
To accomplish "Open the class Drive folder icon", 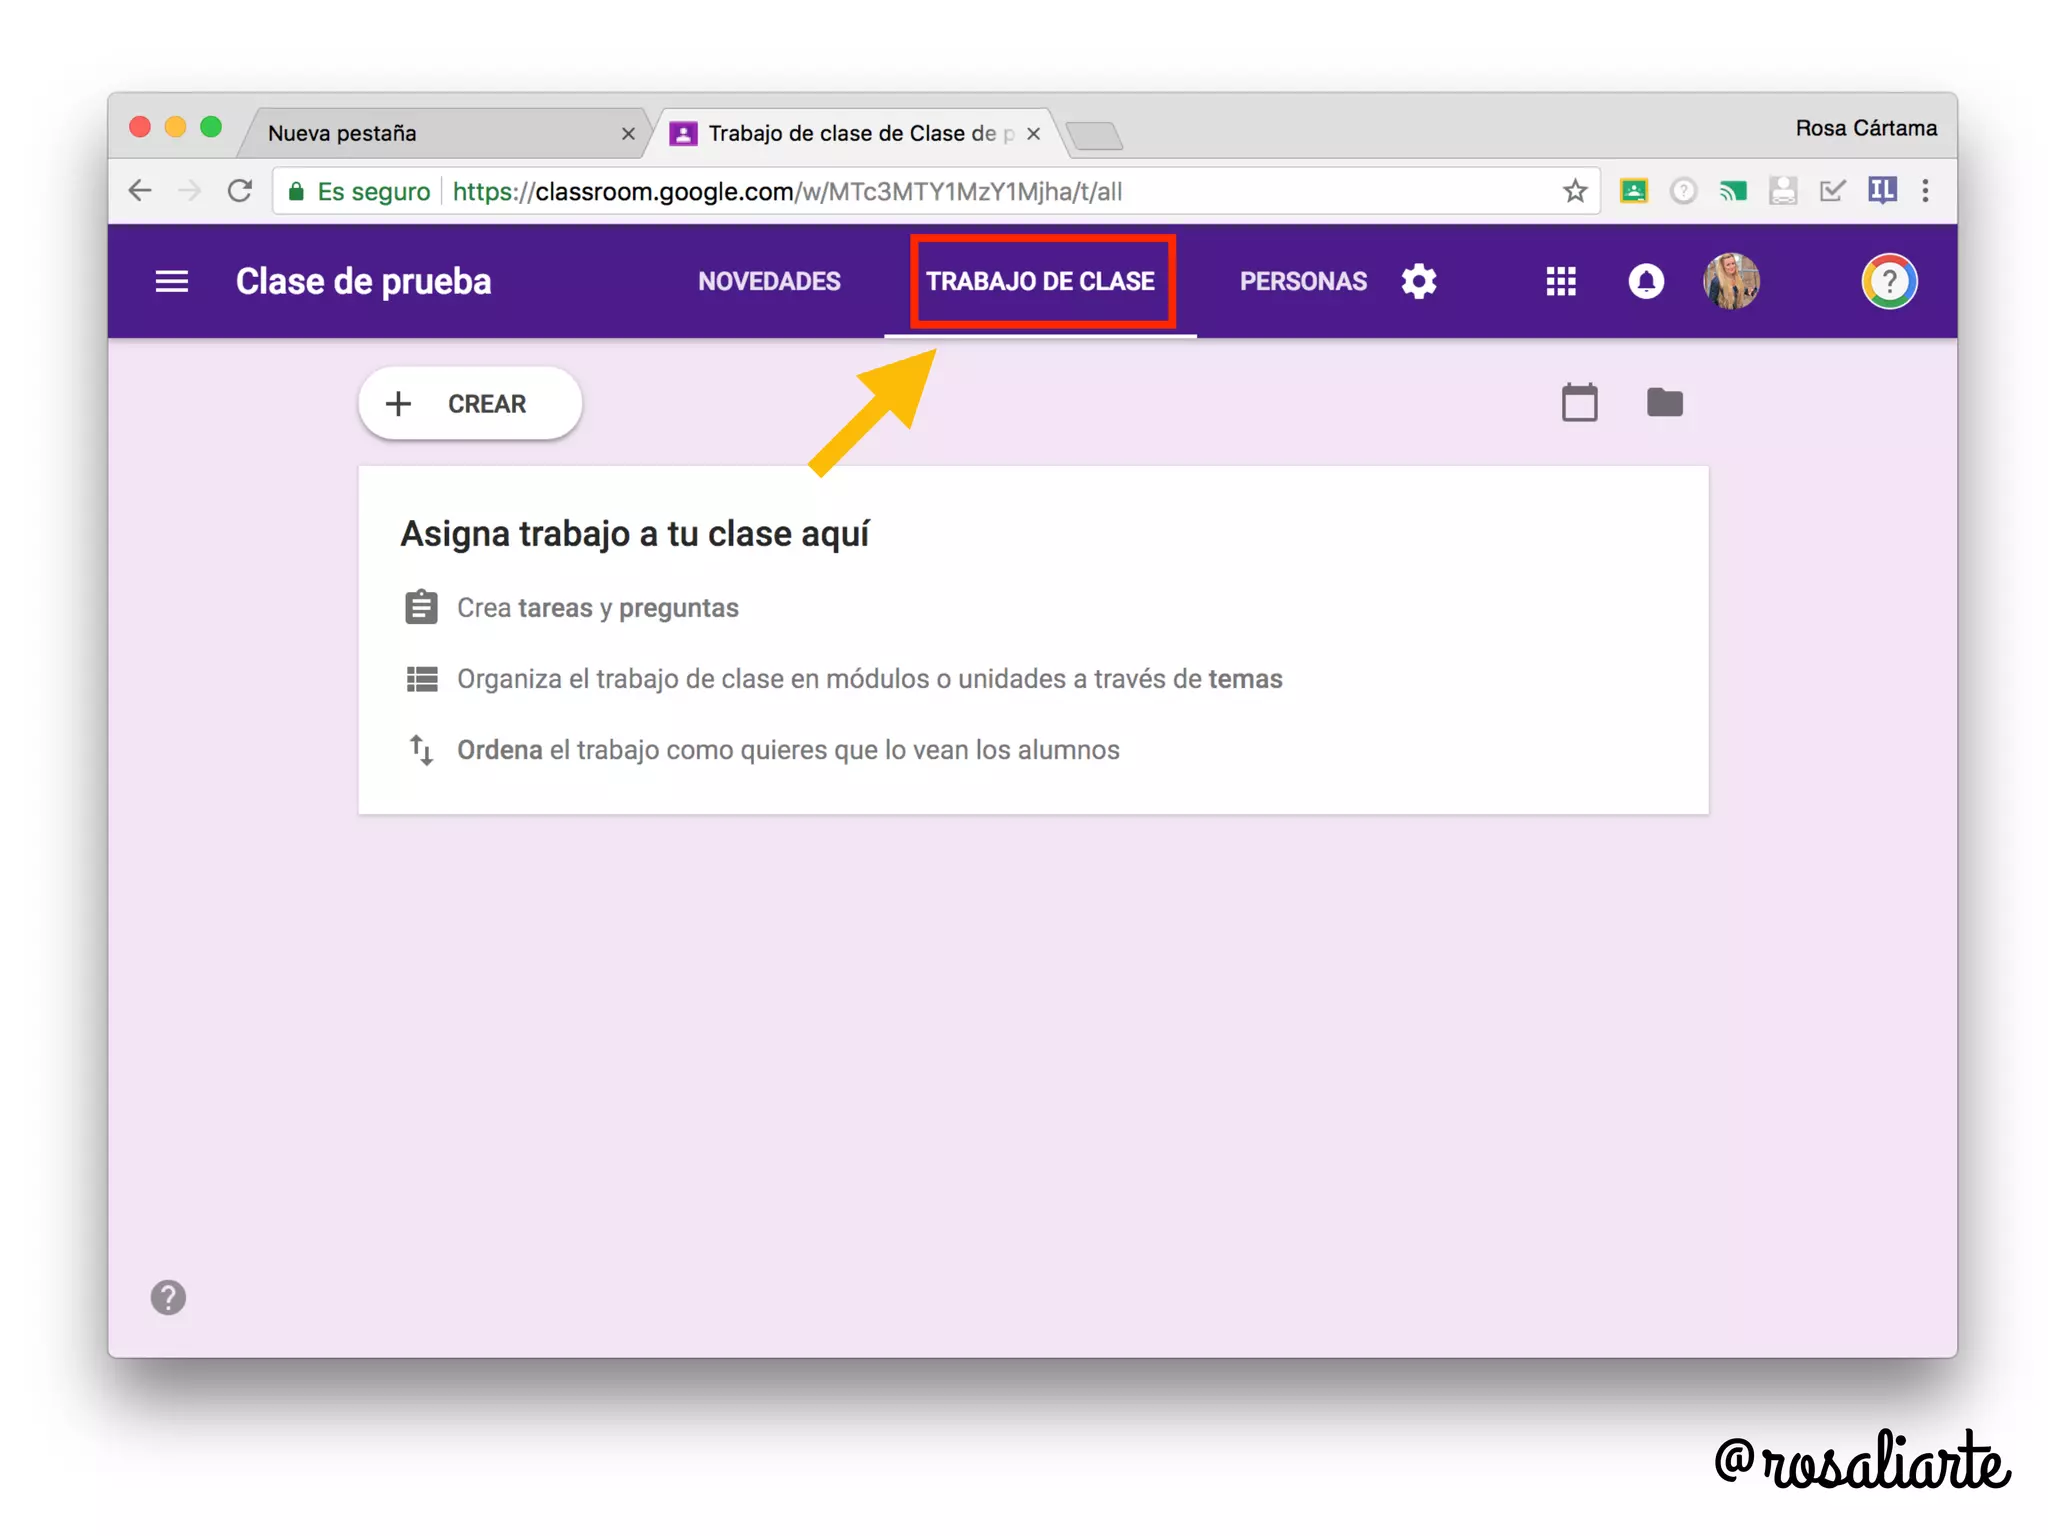I will (1664, 403).
